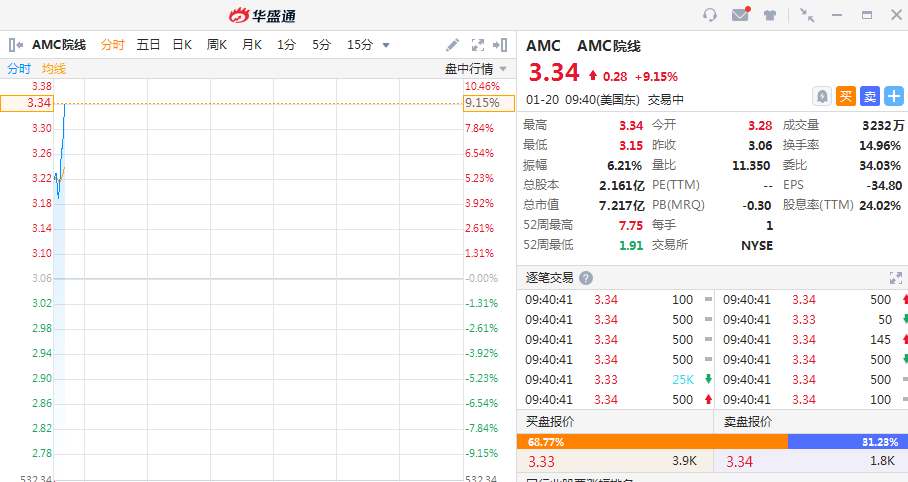The image size is (908, 482).
Task: Open customer service headset icon
Action: (x=710, y=15)
